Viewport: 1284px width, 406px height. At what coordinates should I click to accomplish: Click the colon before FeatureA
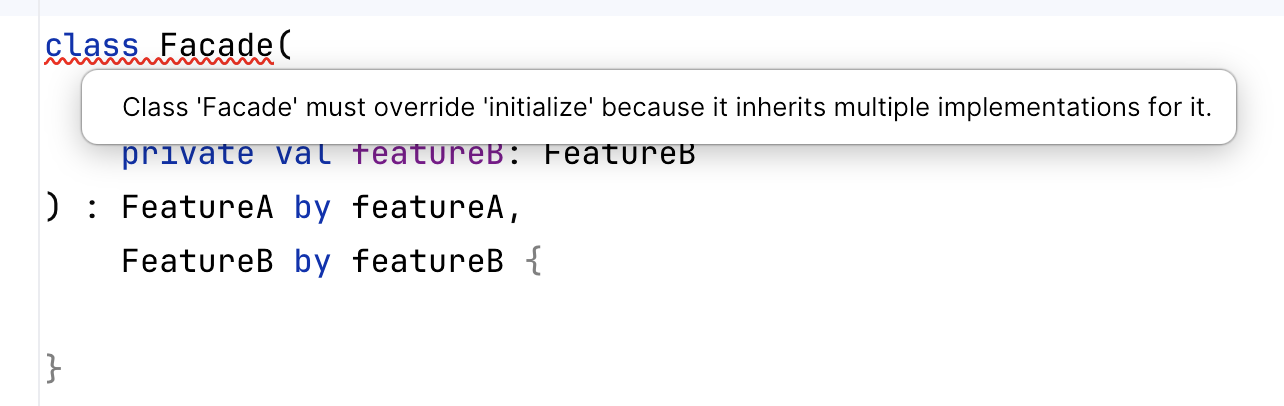pos(92,208)
